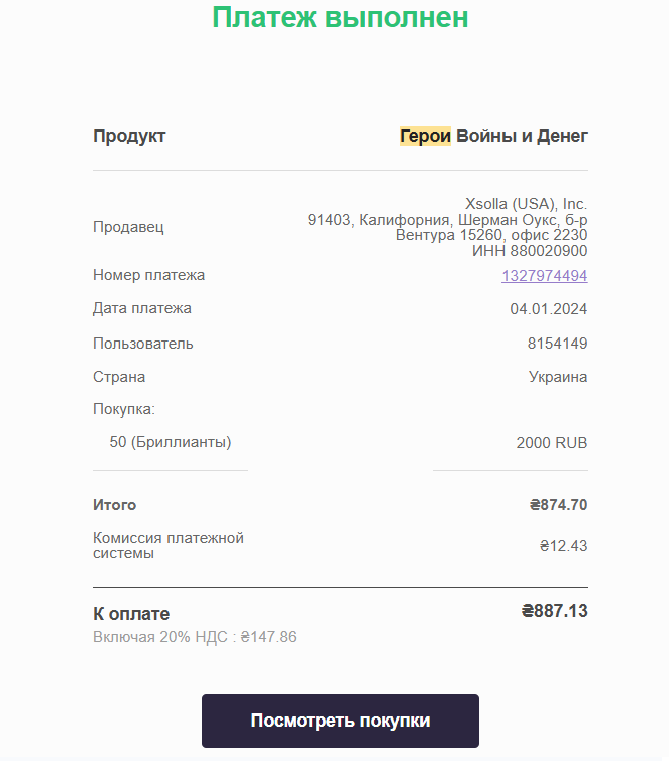The height and width of the screenshot is (761, 669).
Task: Click the 50 (Бриллианты) purchase item
Action: point(170,442)
